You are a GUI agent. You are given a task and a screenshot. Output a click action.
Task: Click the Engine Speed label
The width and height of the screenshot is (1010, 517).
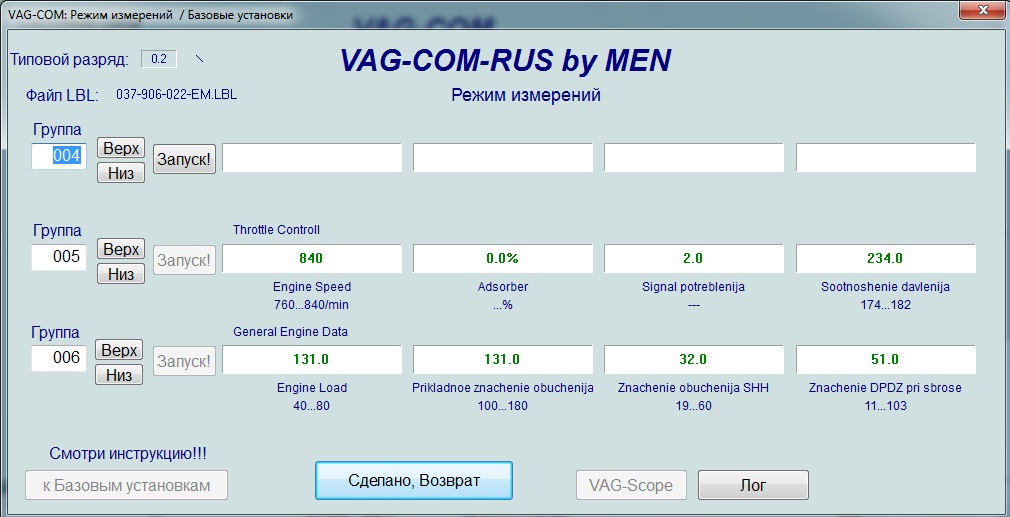point(312,287)
